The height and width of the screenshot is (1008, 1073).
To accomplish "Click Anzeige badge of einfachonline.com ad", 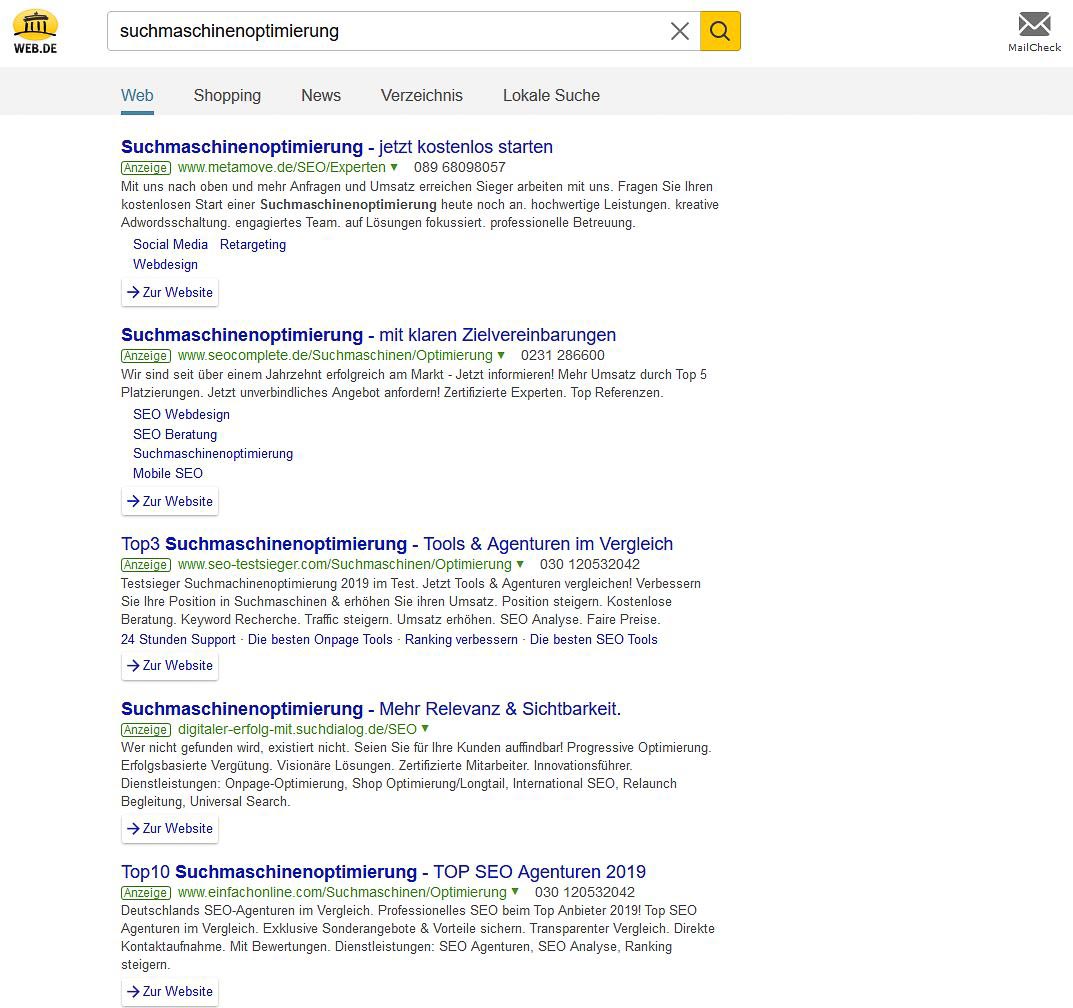I will (146, 893).
